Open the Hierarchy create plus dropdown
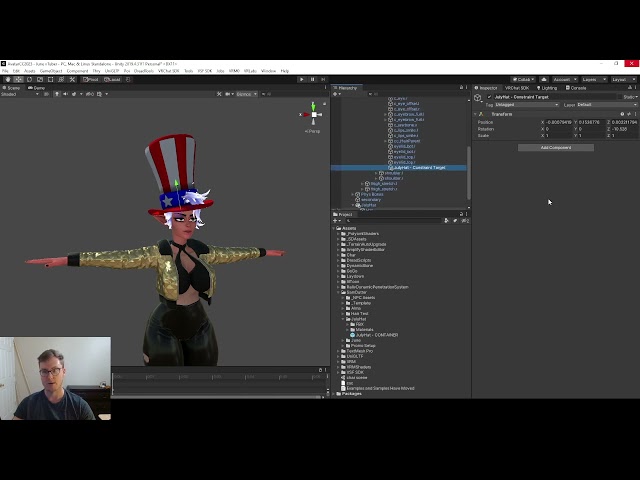 click(337, 94)
